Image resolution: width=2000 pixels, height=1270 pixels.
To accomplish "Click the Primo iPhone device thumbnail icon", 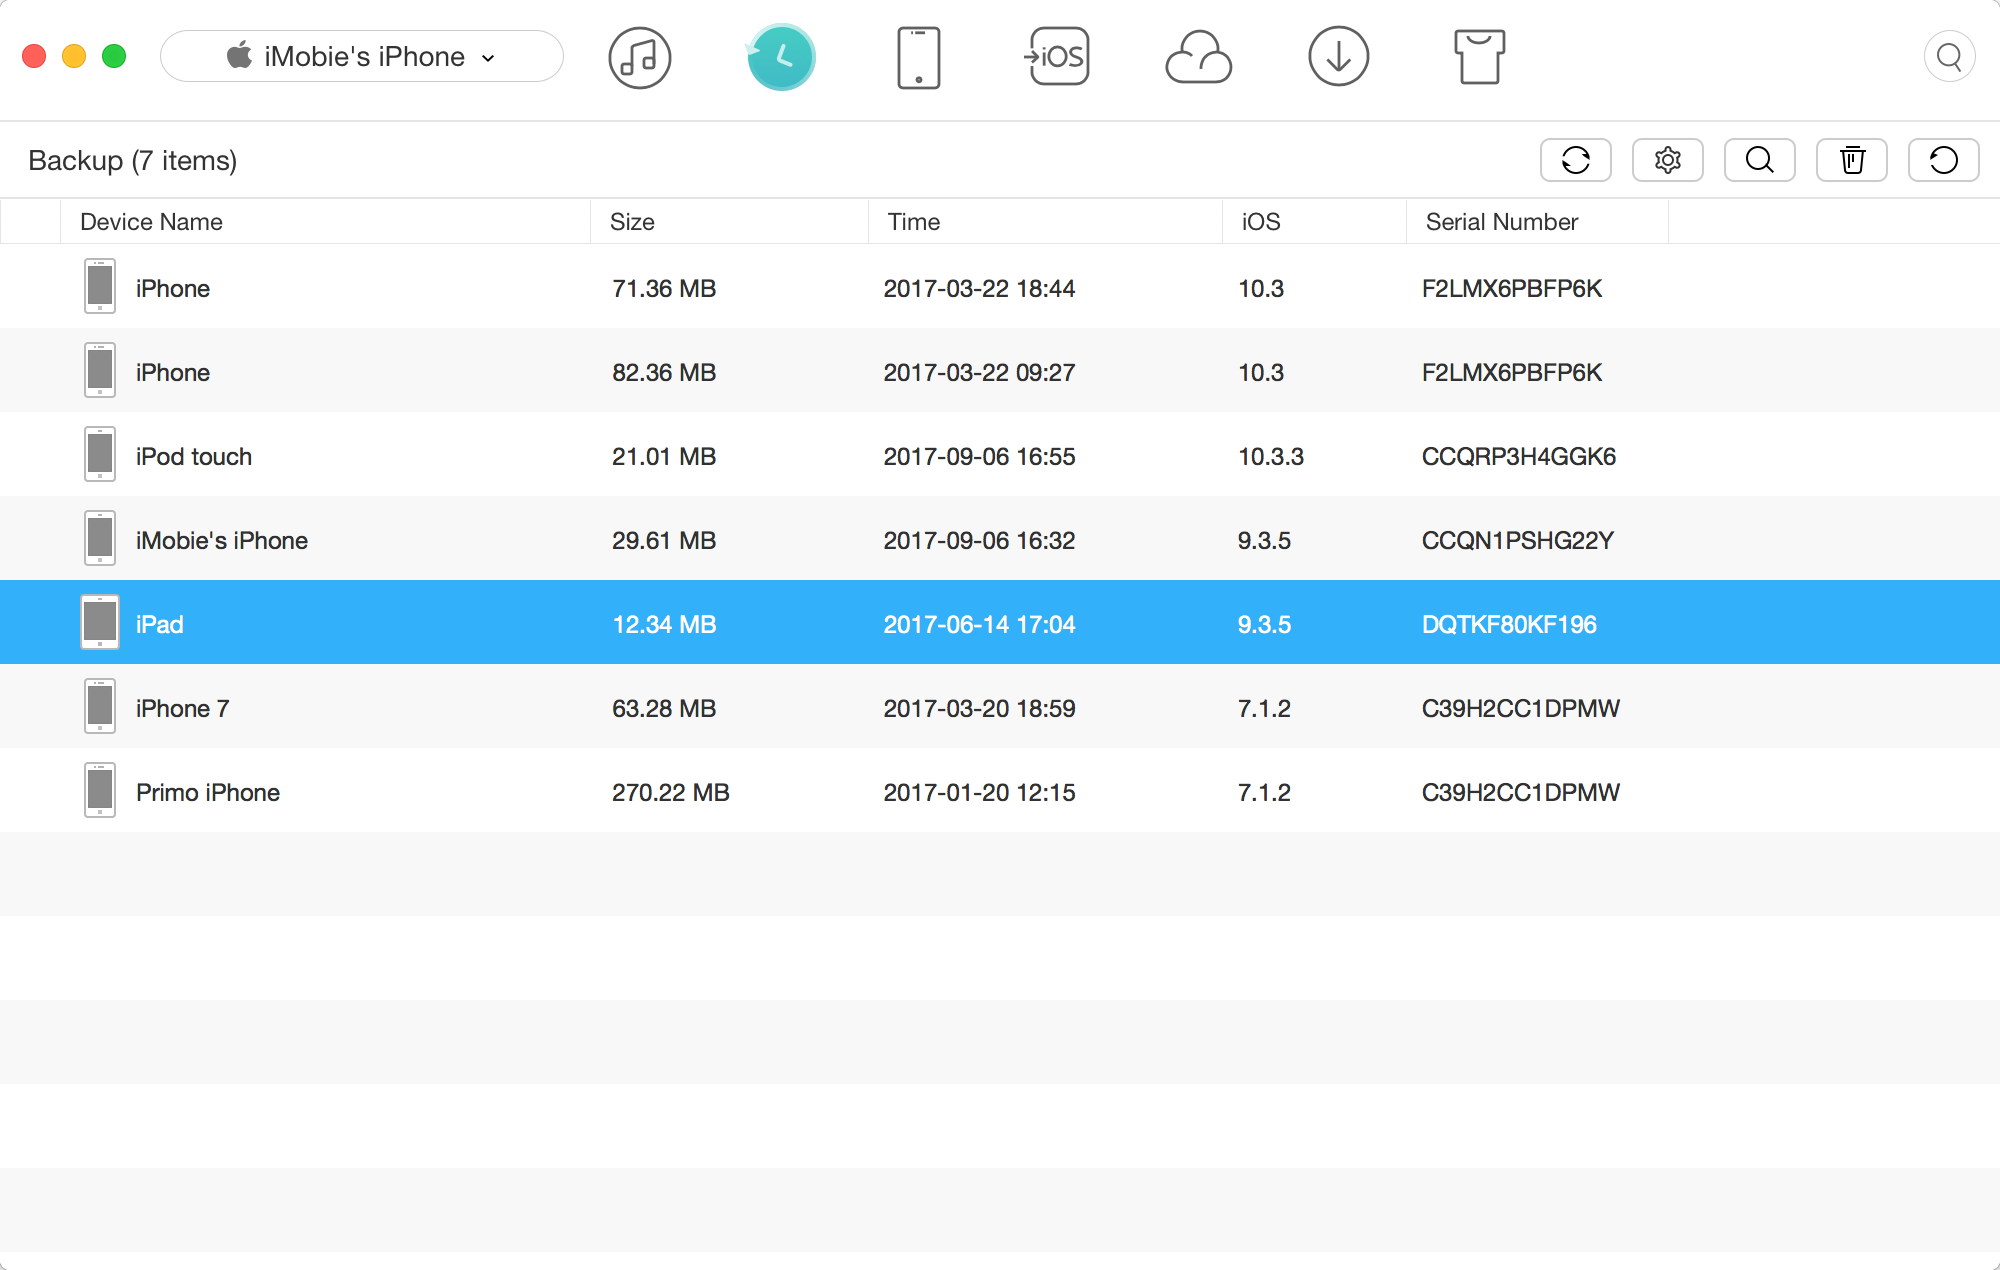I will 100,790.
